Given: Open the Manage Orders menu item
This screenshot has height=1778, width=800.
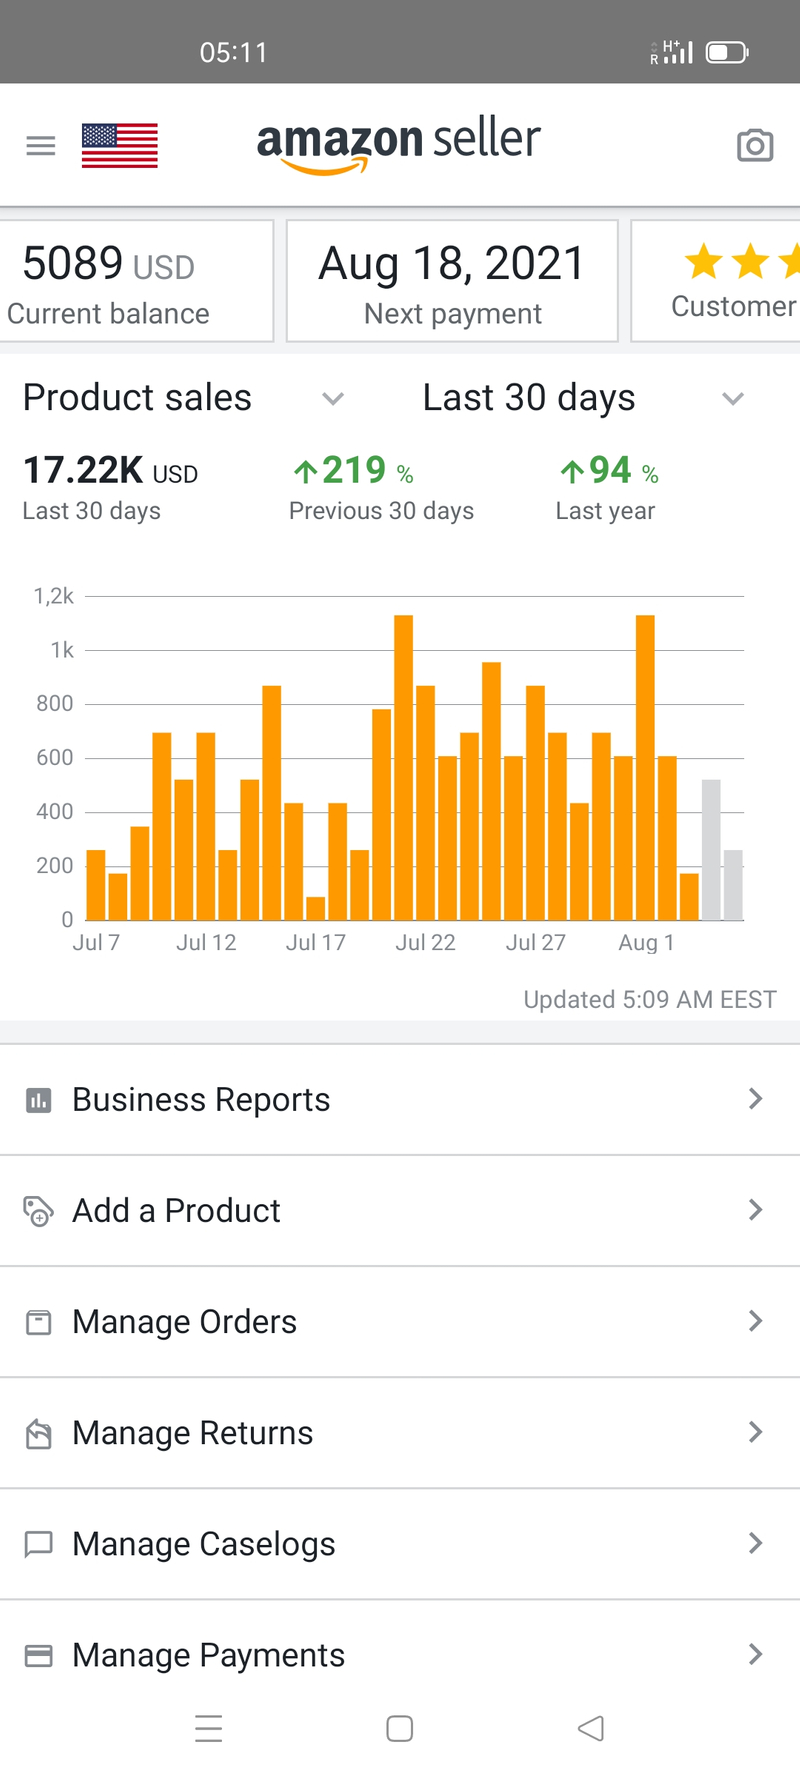Looking at the screenshot, I should (x=400, y=1322).
